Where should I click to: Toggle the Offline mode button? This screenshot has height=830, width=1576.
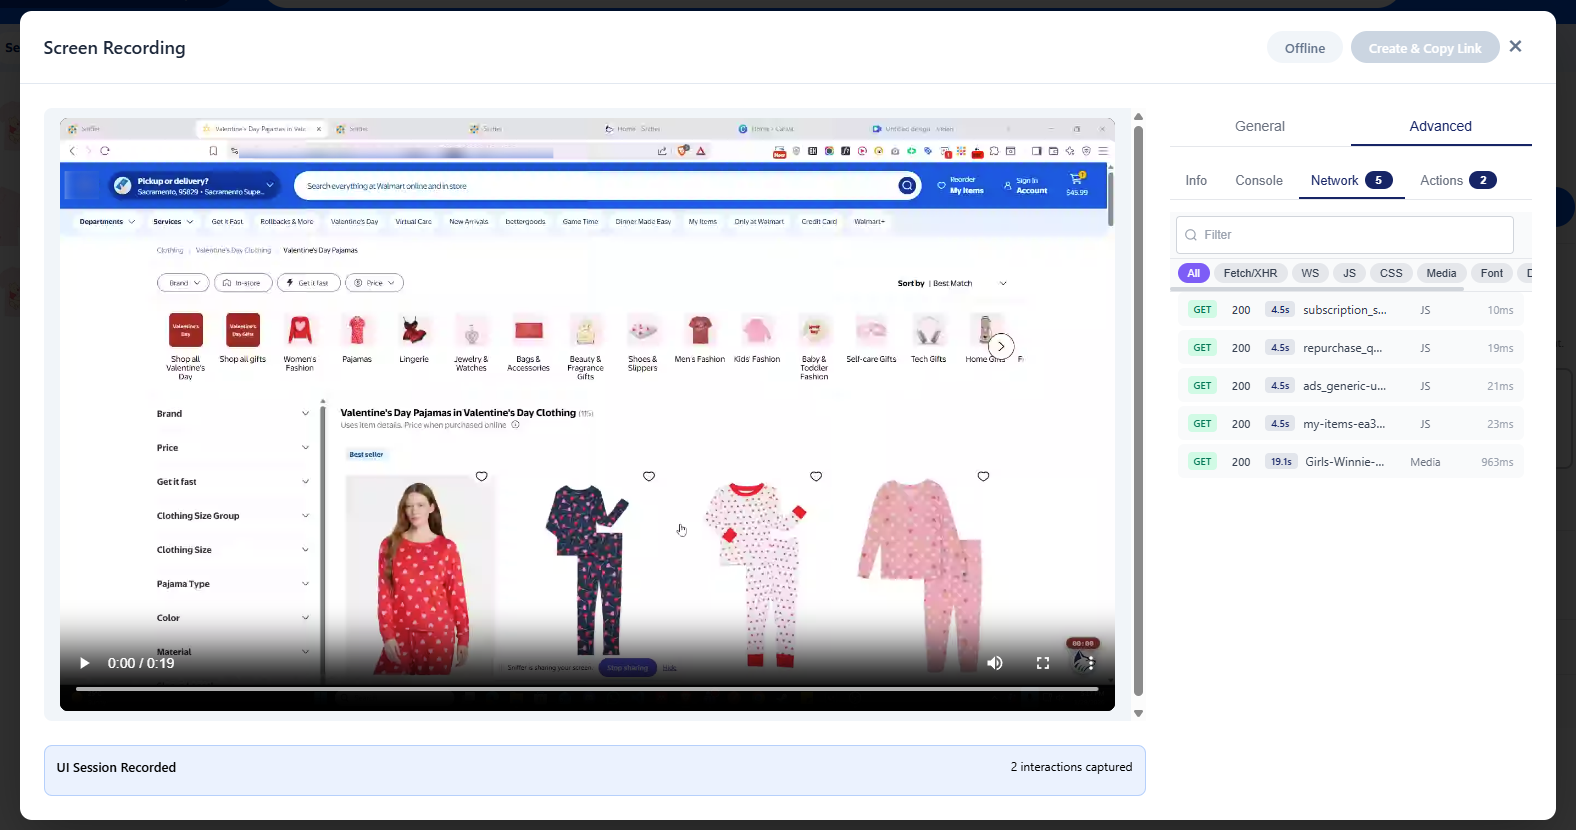click(x=1304, y=48)
